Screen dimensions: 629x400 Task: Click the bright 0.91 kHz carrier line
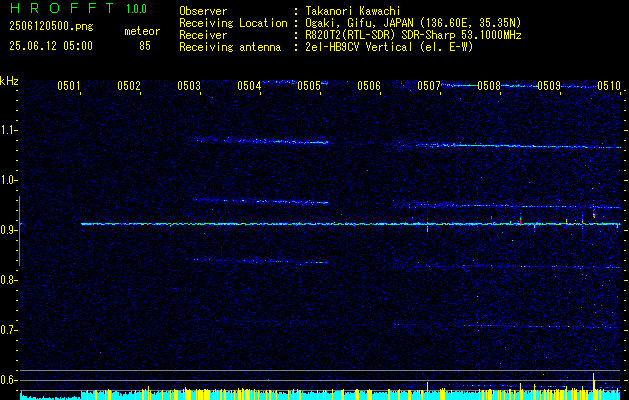point(351,224)
